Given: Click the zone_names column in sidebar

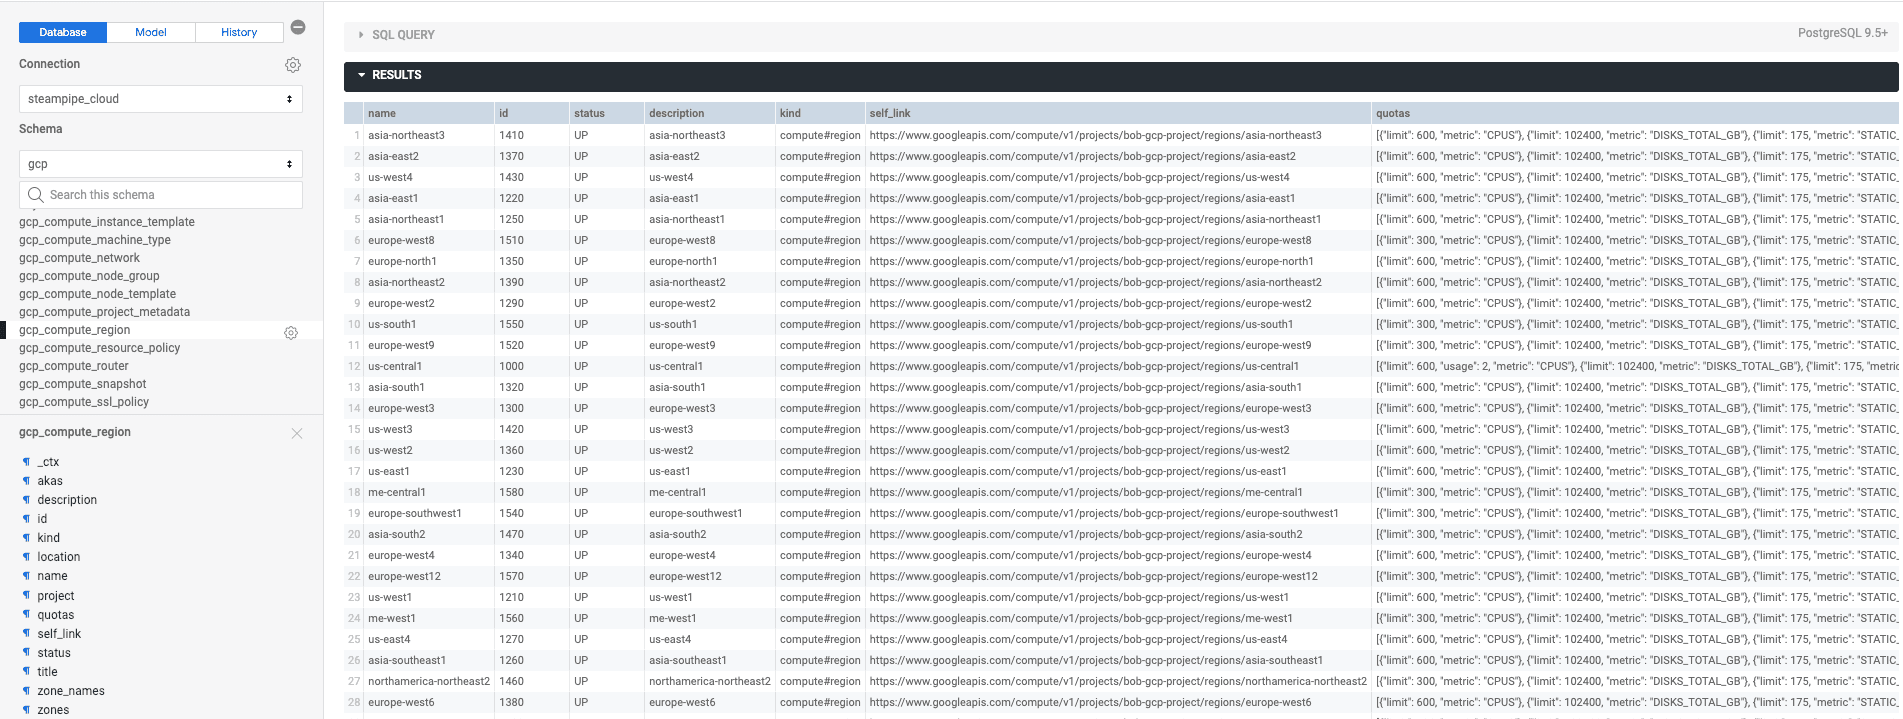Looking at the screenshot, I should click(71, 691).
